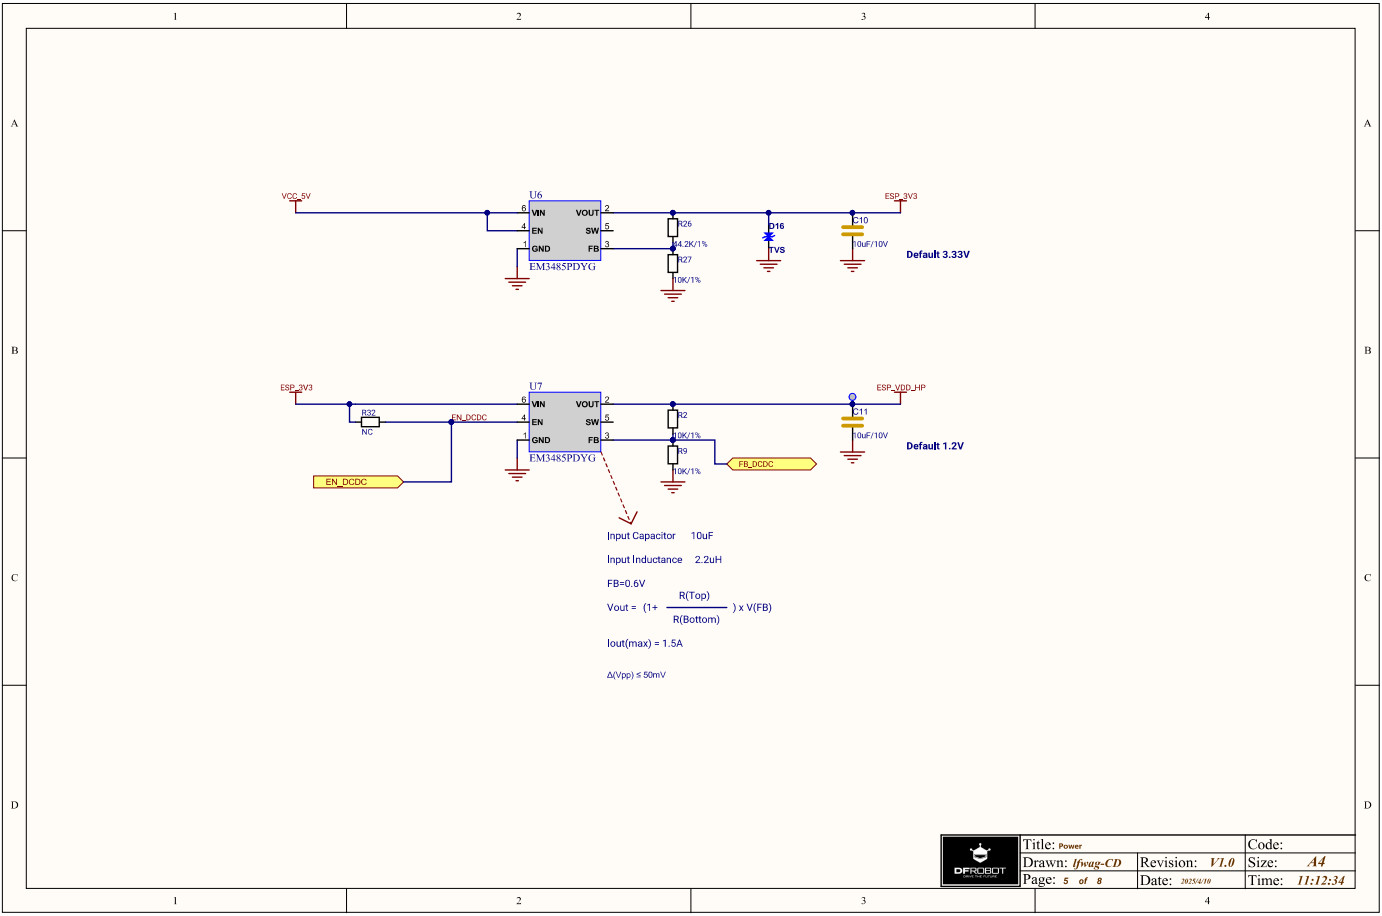Click the '10uF/10V' value of C11
1382x916 pixels.
(x=870, y=435)
